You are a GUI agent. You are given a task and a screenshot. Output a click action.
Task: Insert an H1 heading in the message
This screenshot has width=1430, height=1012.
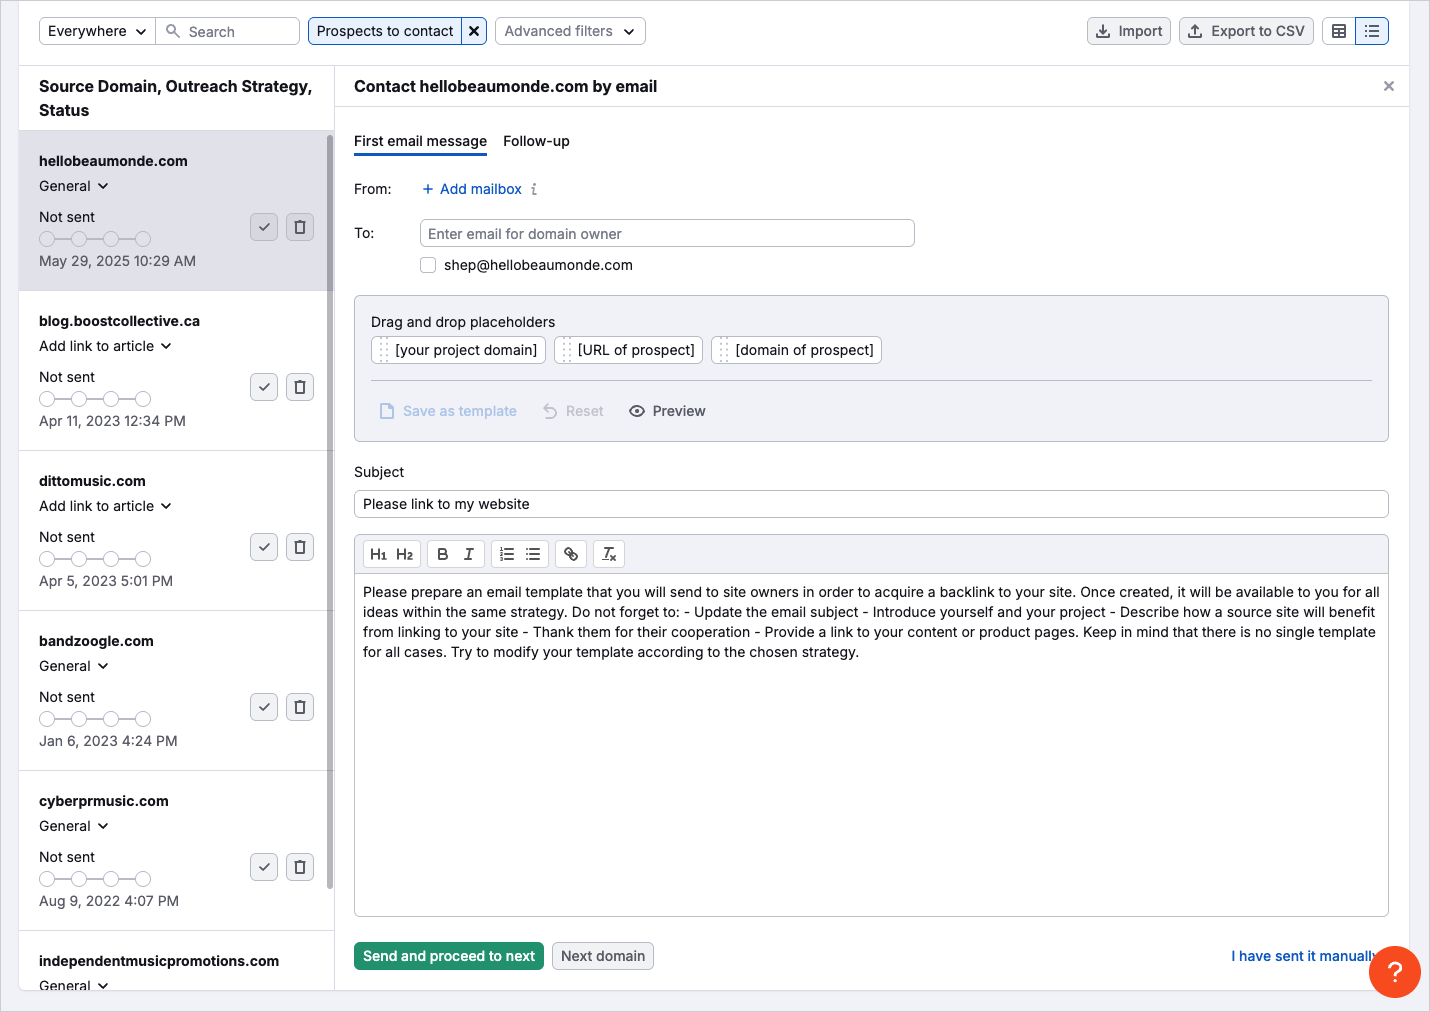(x=379, y=553)
